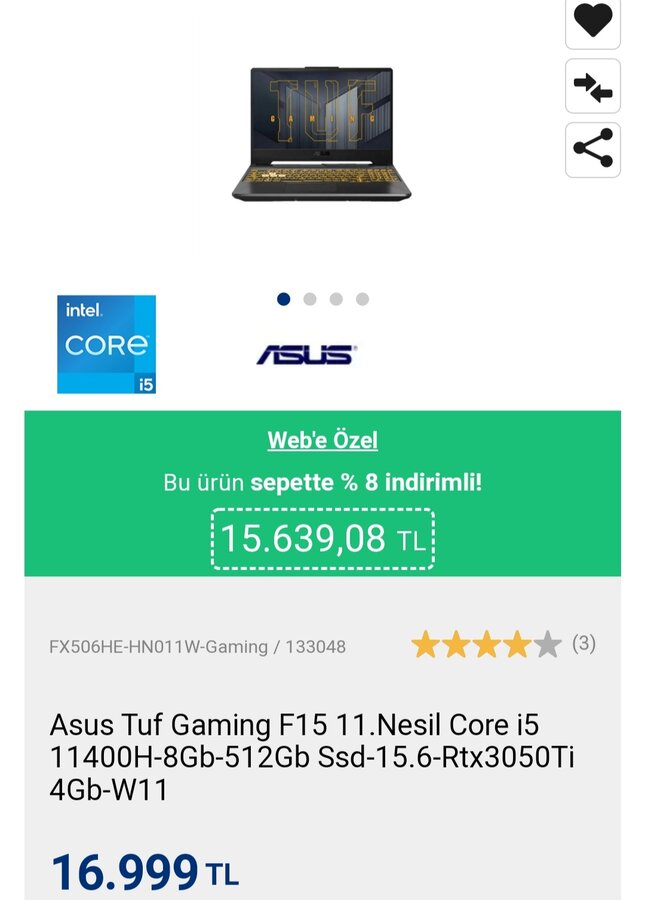Tap the Intel Core i5 badge
Image resolution: width=645 pixels, height=900 pixels.
click(x=106, y=344)
